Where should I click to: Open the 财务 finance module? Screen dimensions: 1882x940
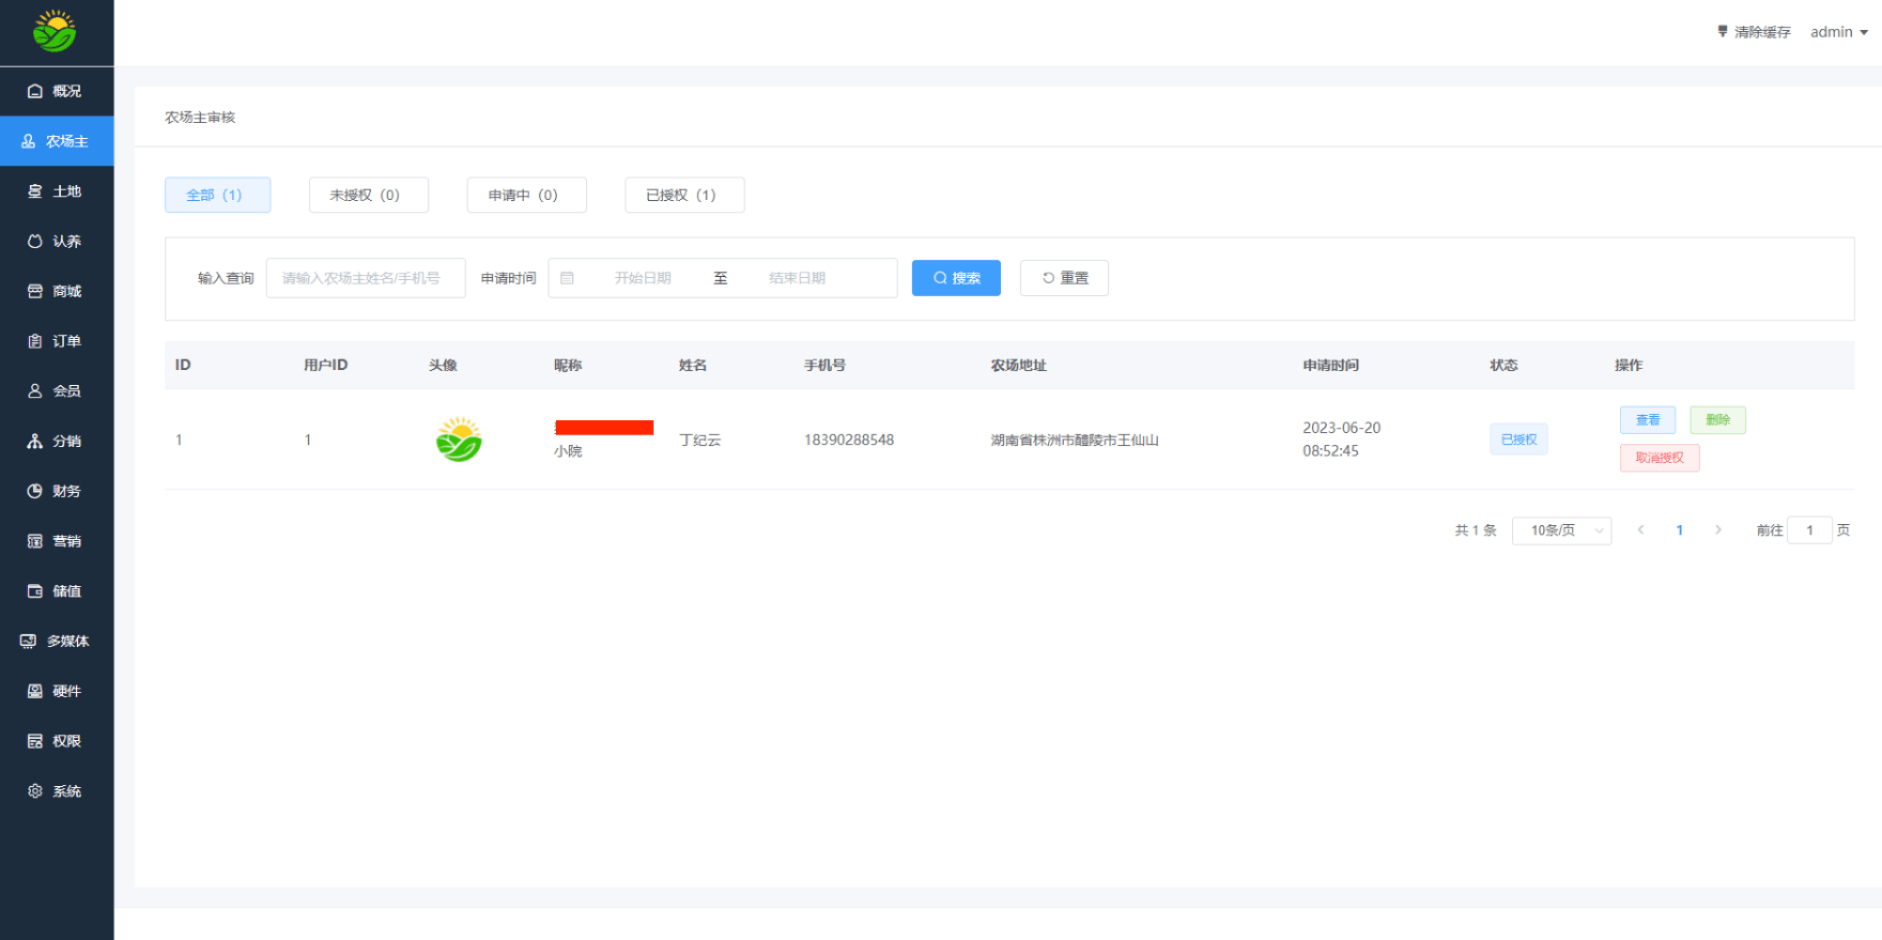57,491
